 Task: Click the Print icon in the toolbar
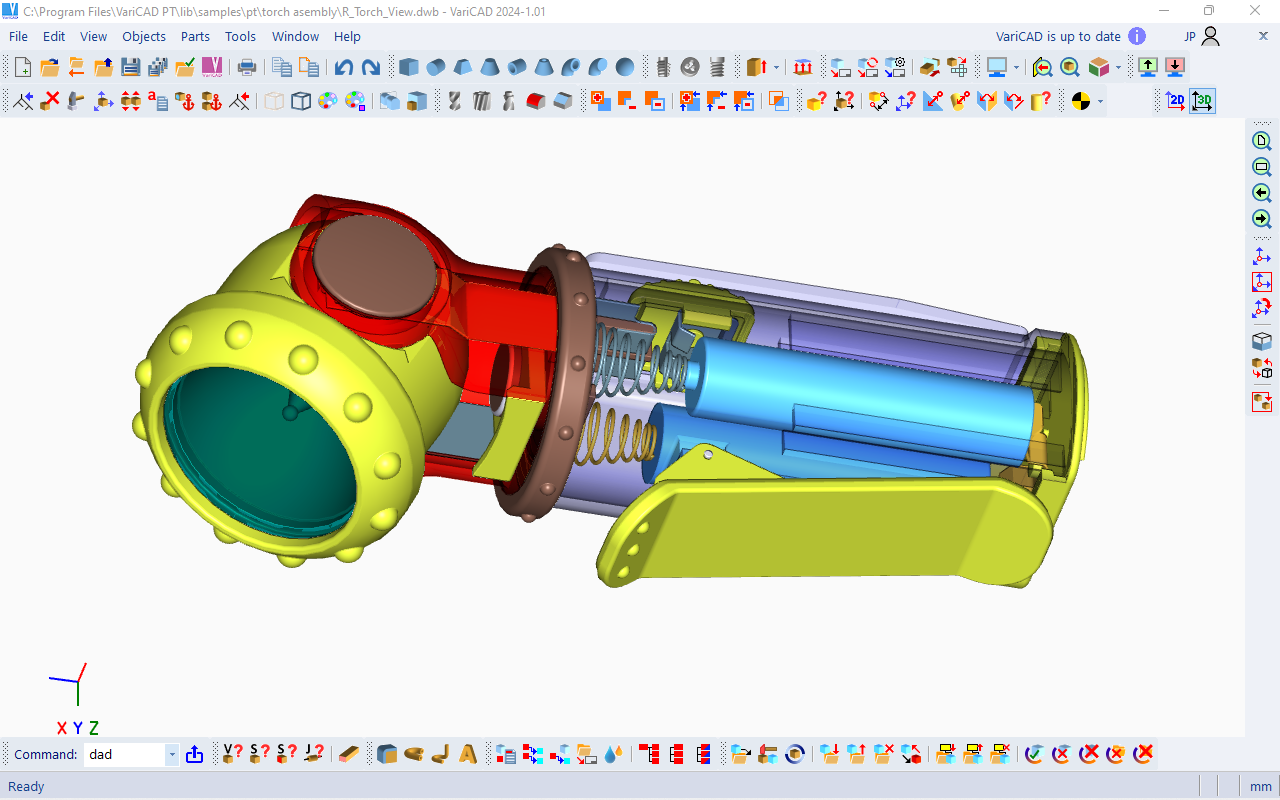(246, 67)
